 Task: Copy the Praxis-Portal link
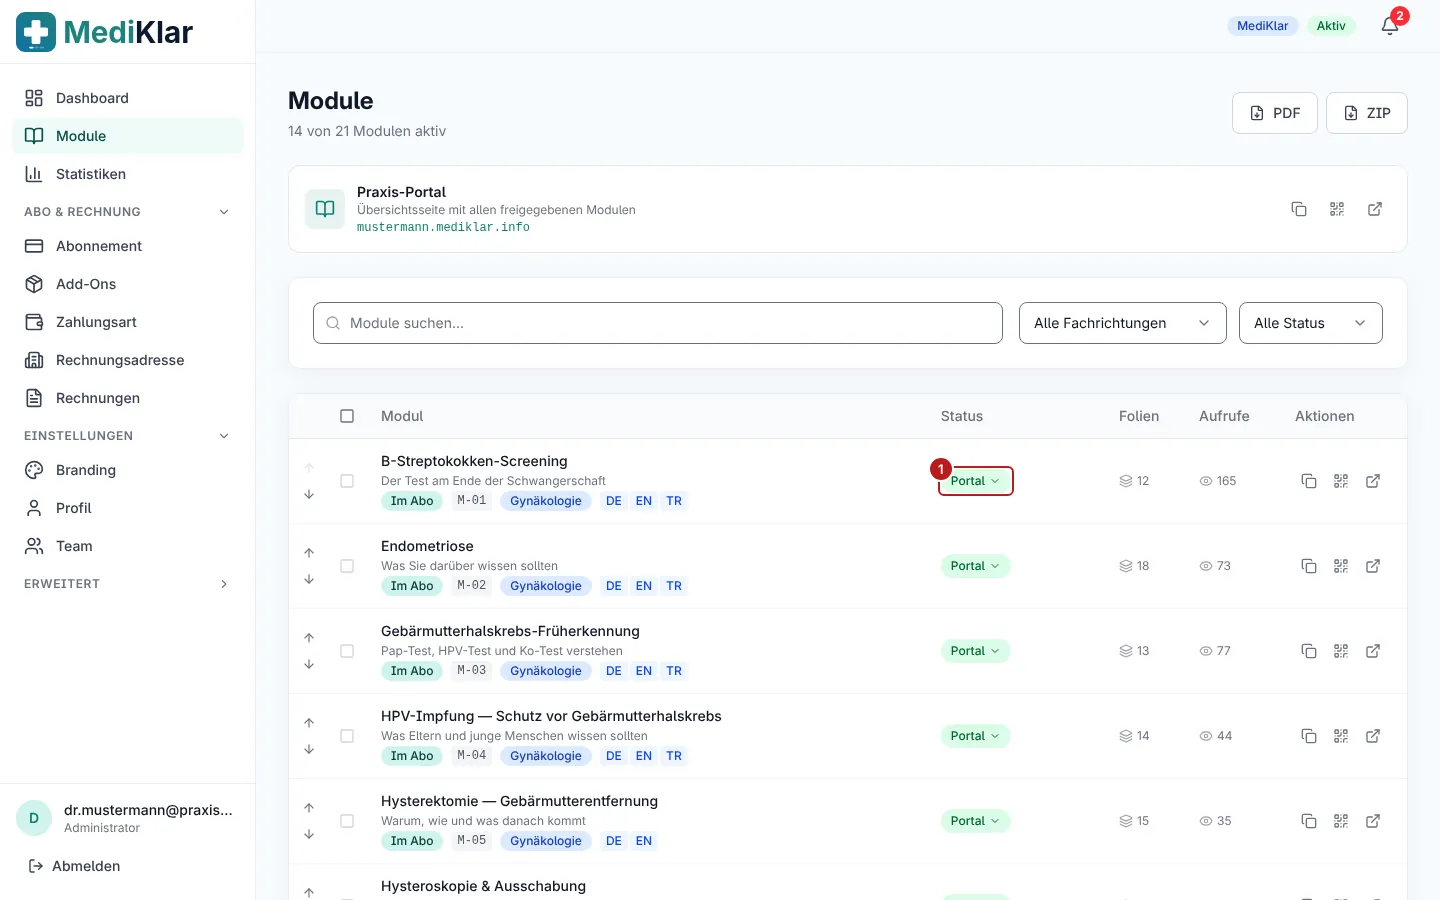tap(1299, 209)
